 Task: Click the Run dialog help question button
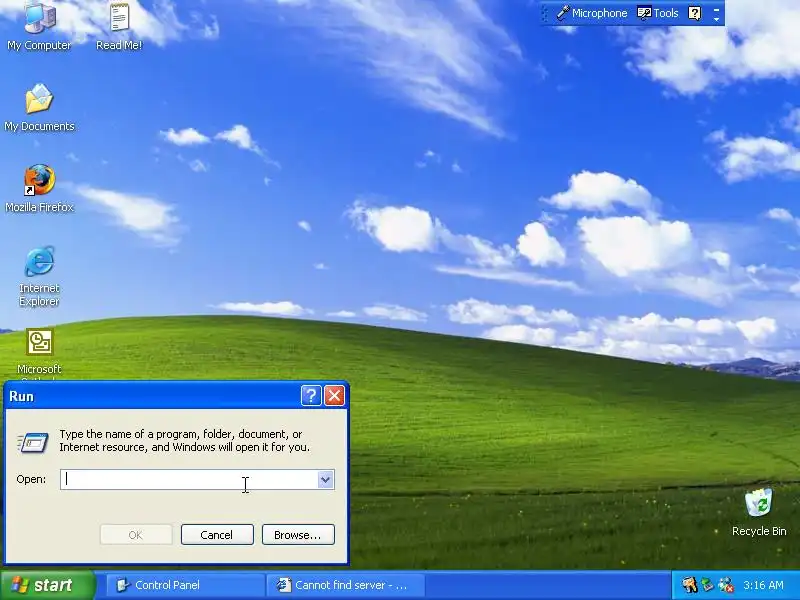point(311,395)
